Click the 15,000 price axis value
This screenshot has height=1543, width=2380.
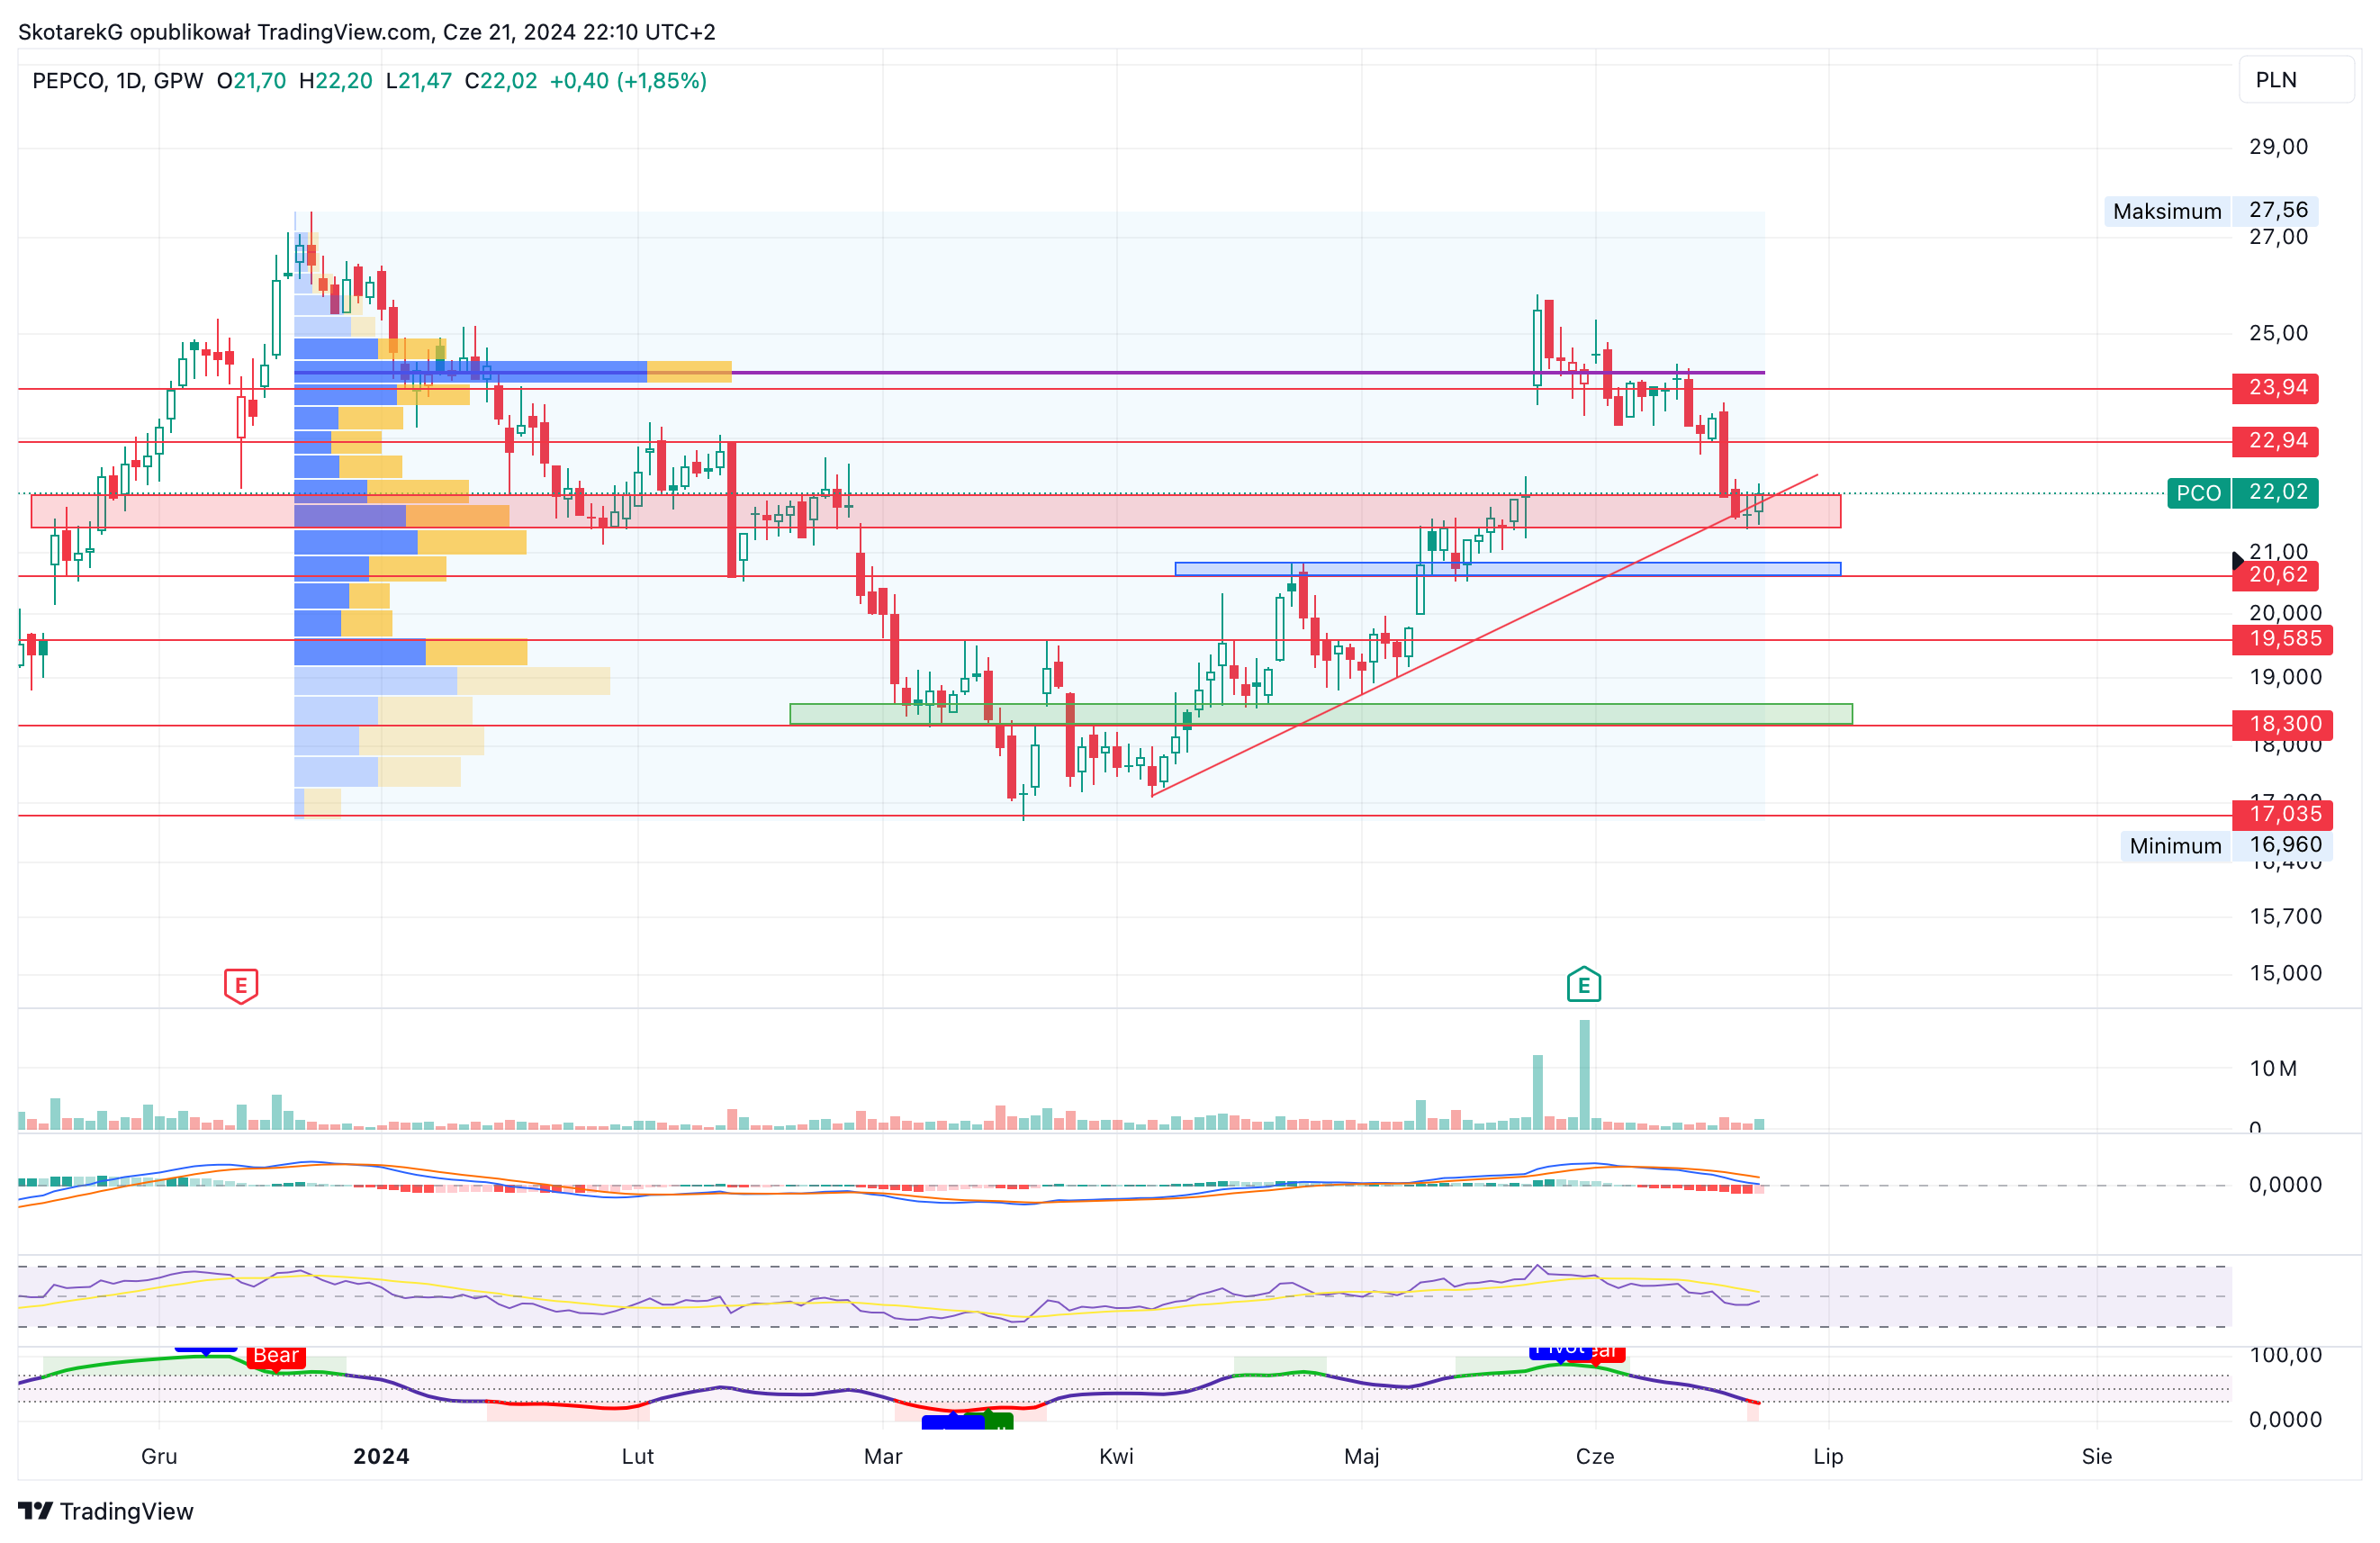2285,973
